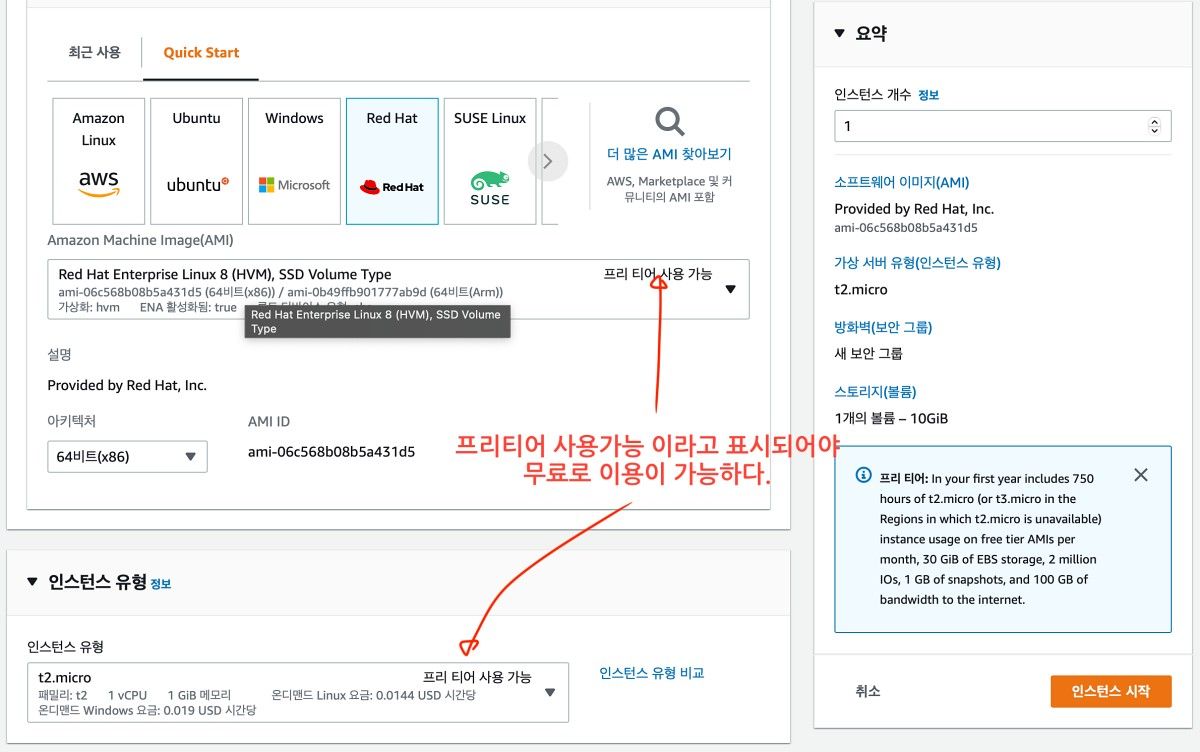Screen dimensions: 1200x752
Task: Open the 64비트(x86) architecture dropdown
Action: (x=127, y=457)
